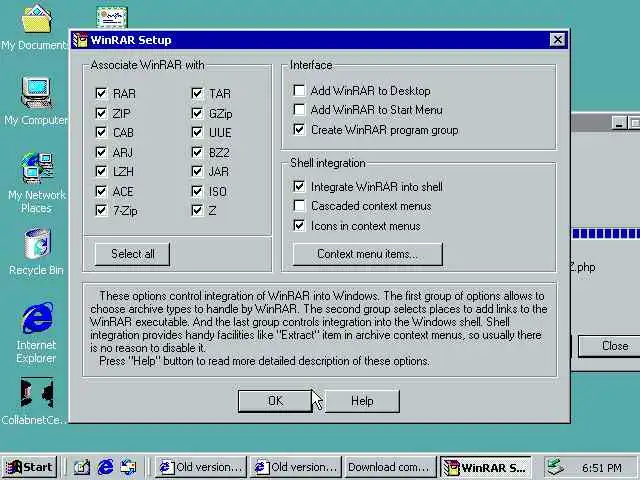The image size is (640, 480).
Task: Enable Add WinRAR to Desktop
Action: [x=299, y=90]
